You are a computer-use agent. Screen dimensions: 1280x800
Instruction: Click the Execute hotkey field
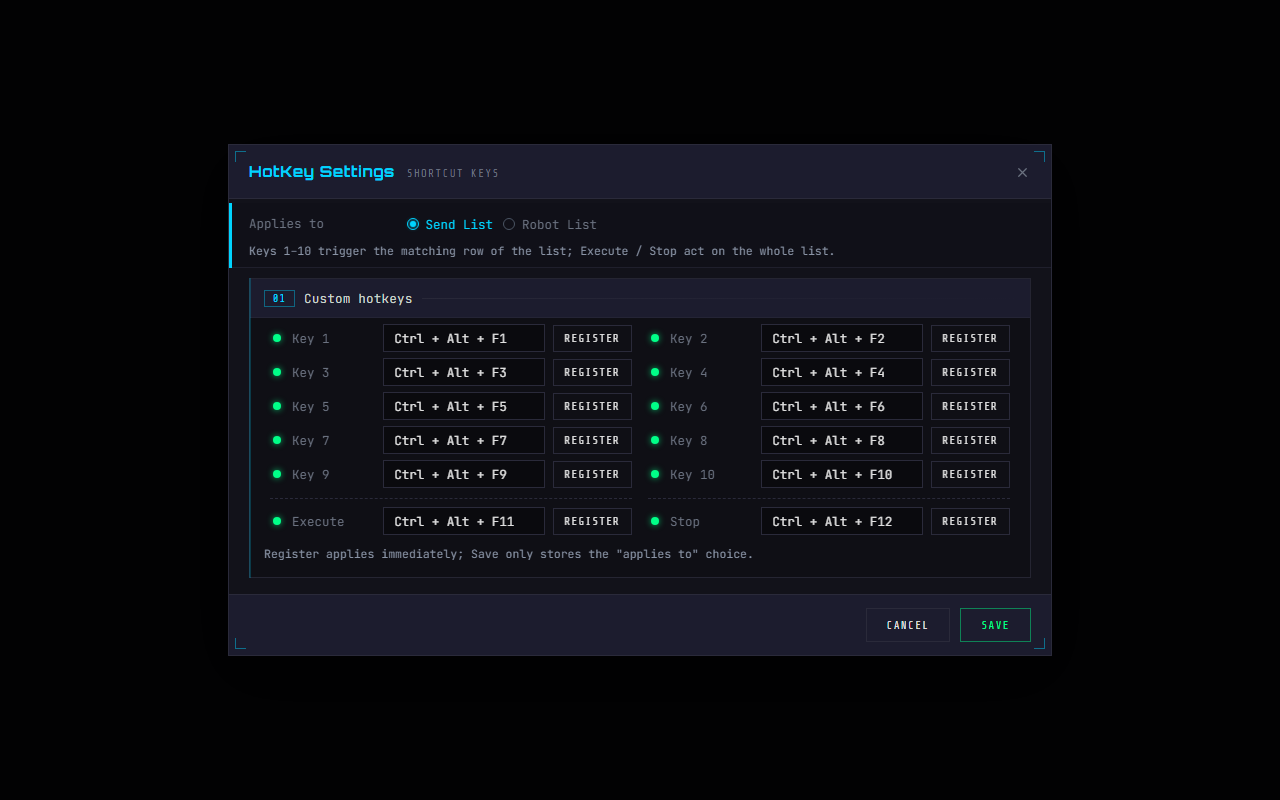click(464, 521)
